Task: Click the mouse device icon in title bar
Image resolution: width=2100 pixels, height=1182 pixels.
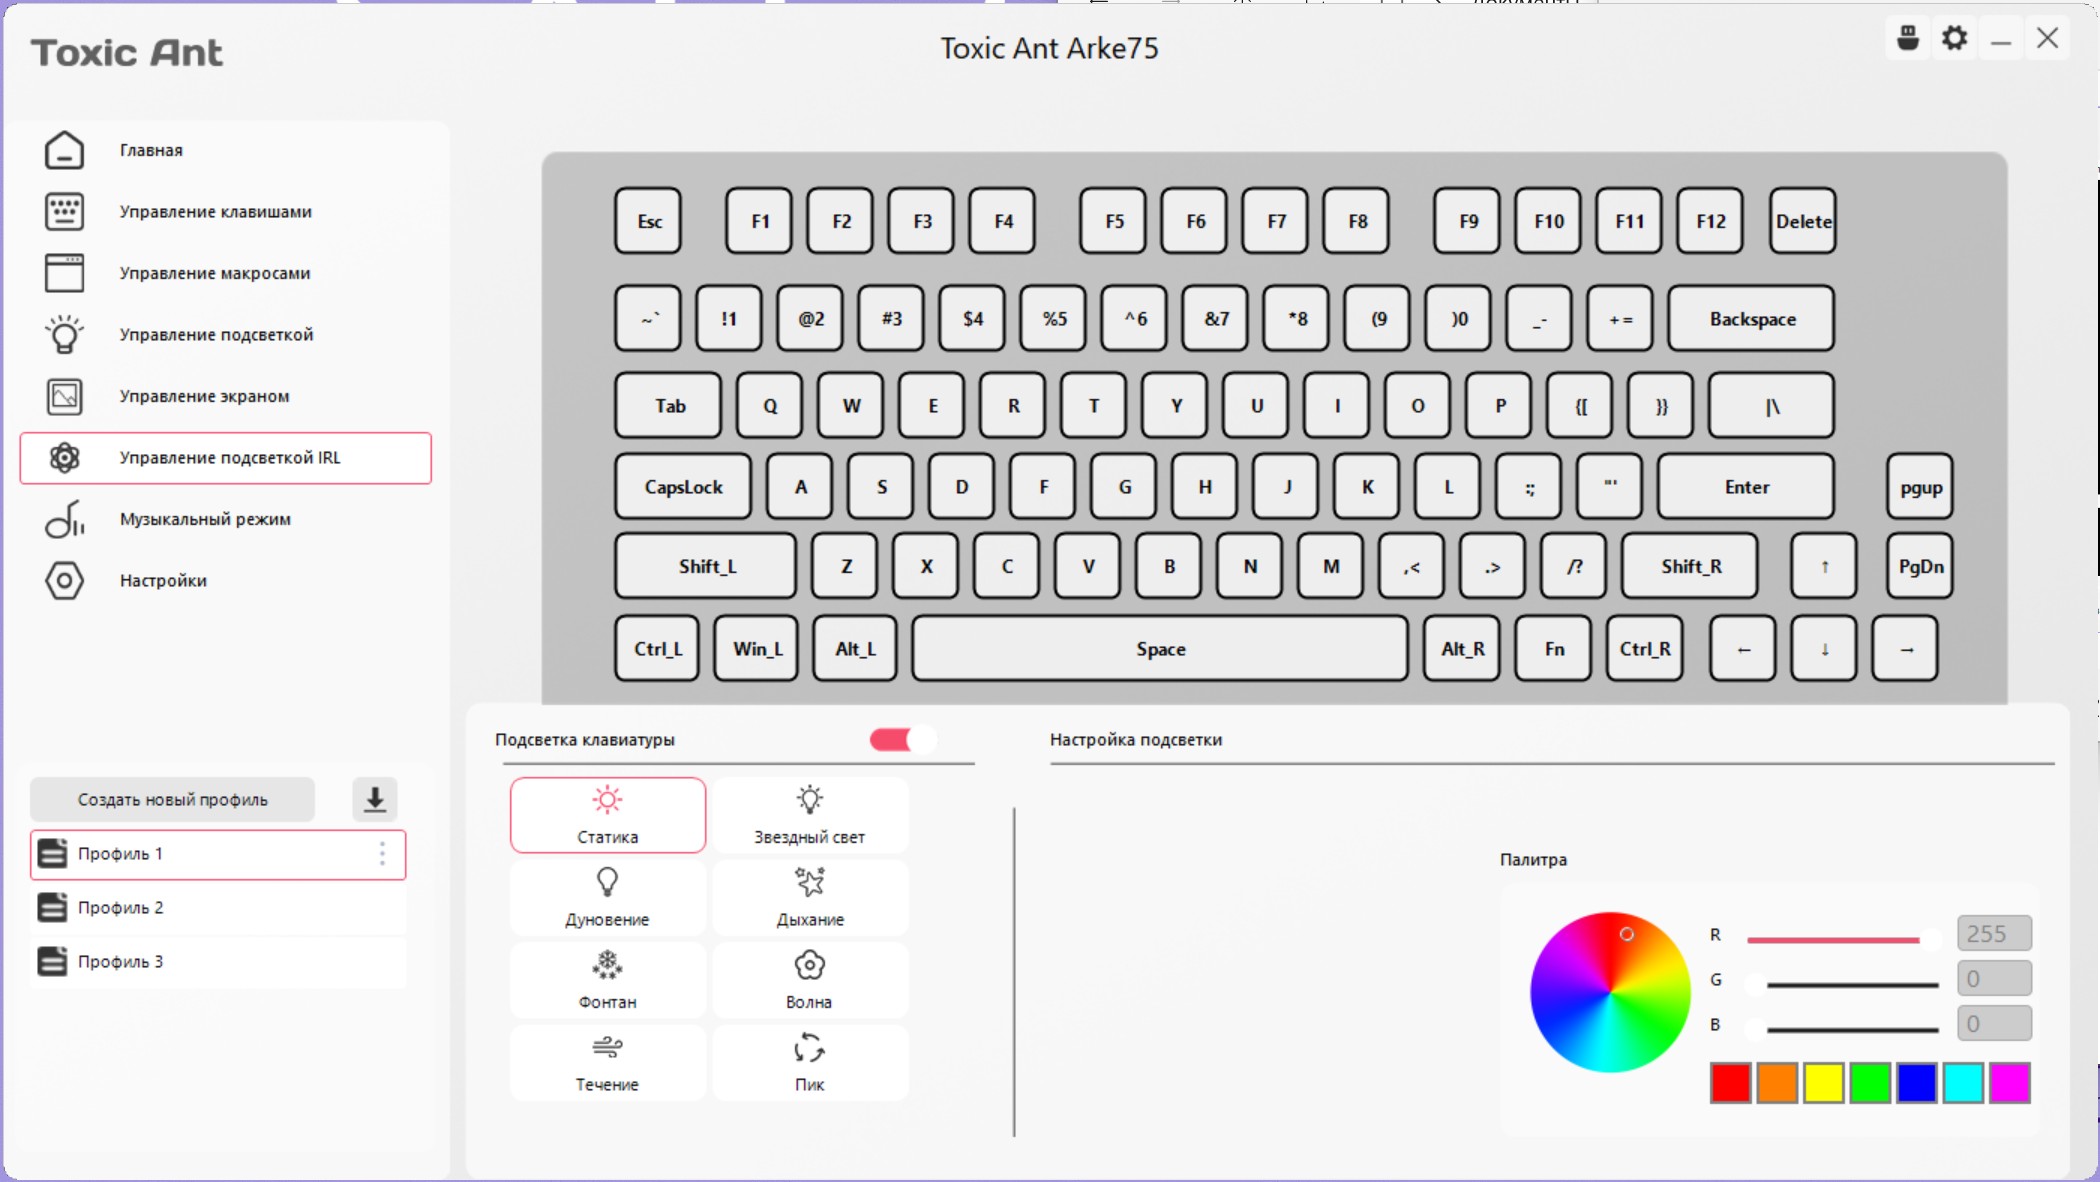Action: [x=1908, y=38]
